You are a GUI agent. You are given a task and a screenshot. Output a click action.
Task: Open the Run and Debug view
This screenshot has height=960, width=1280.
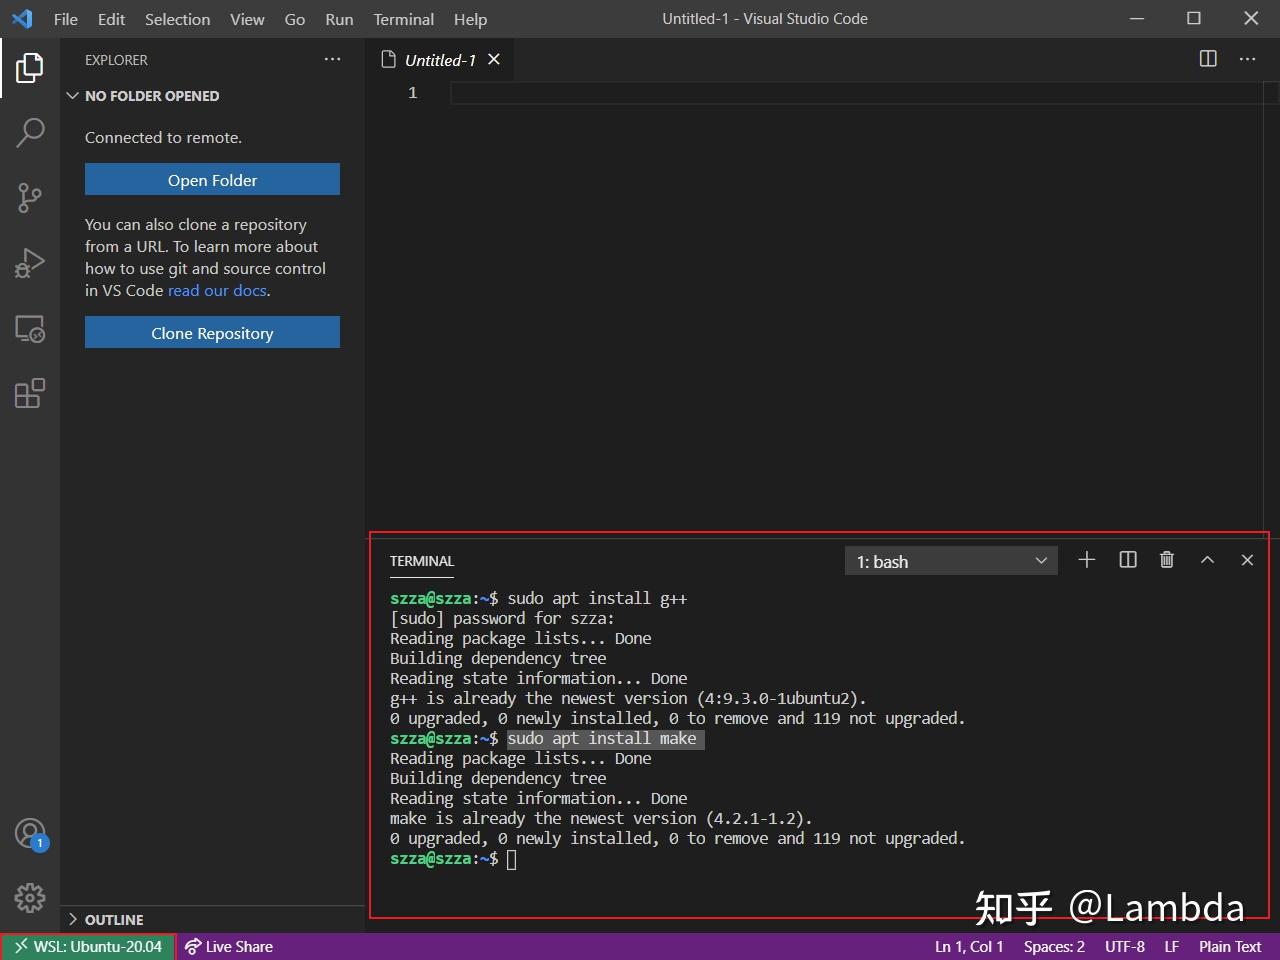[x=29, y=262]
